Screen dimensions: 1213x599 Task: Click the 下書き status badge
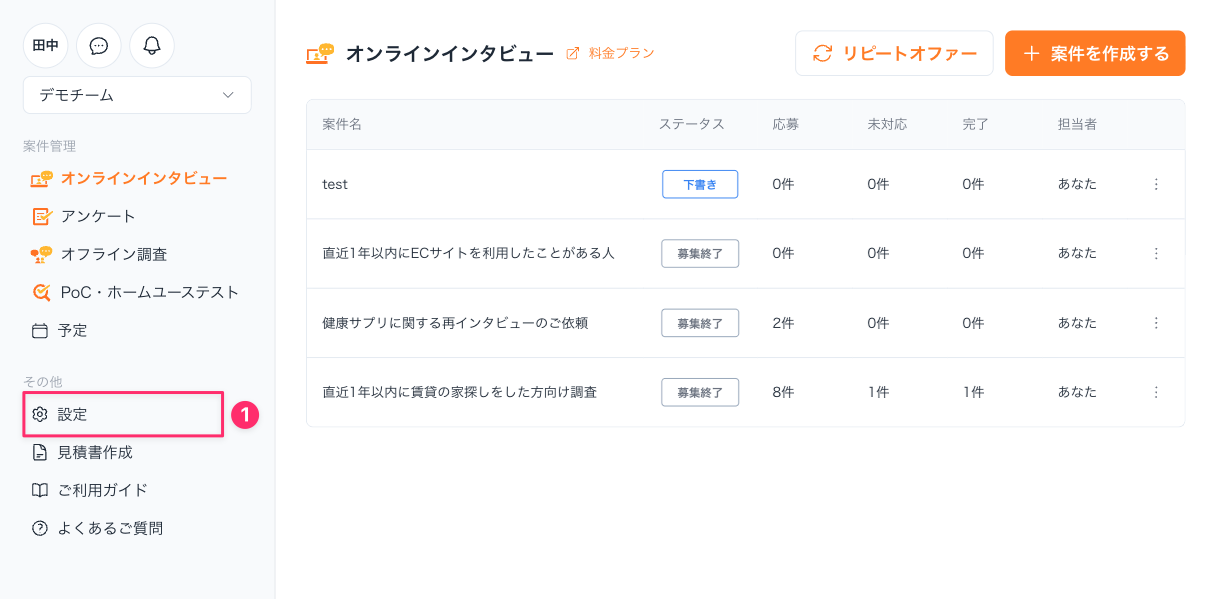[700, 184]
